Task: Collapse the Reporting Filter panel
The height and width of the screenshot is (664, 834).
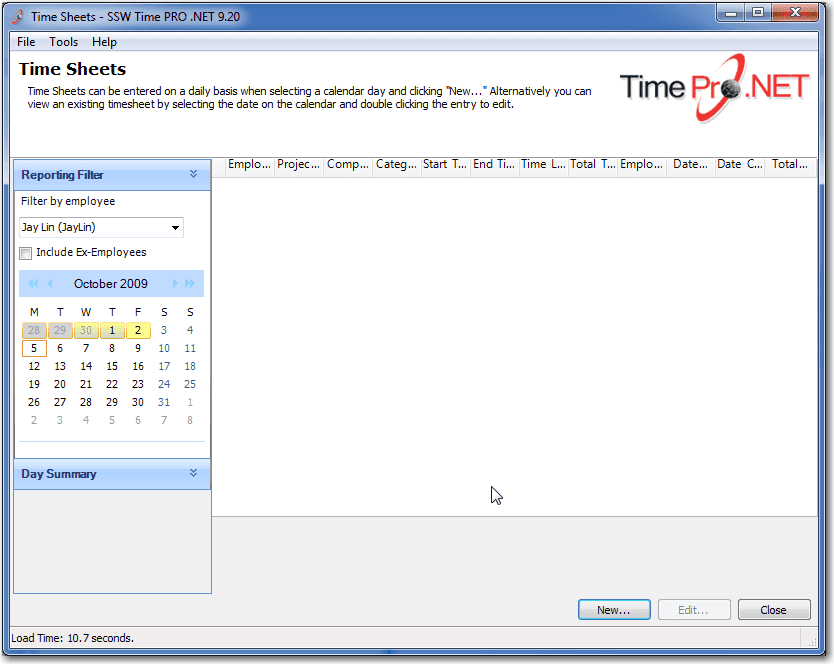Action: coord(193,174)
